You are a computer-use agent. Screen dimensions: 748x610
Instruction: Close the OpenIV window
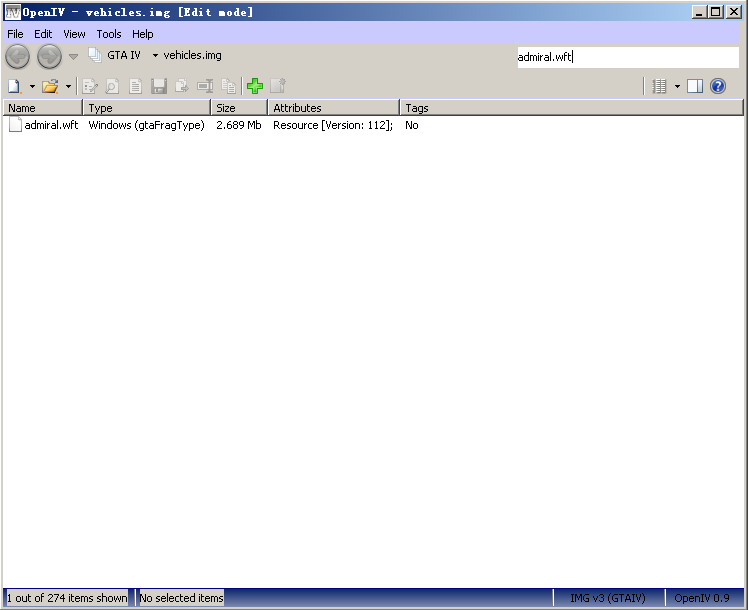click(x=734, y=12)
